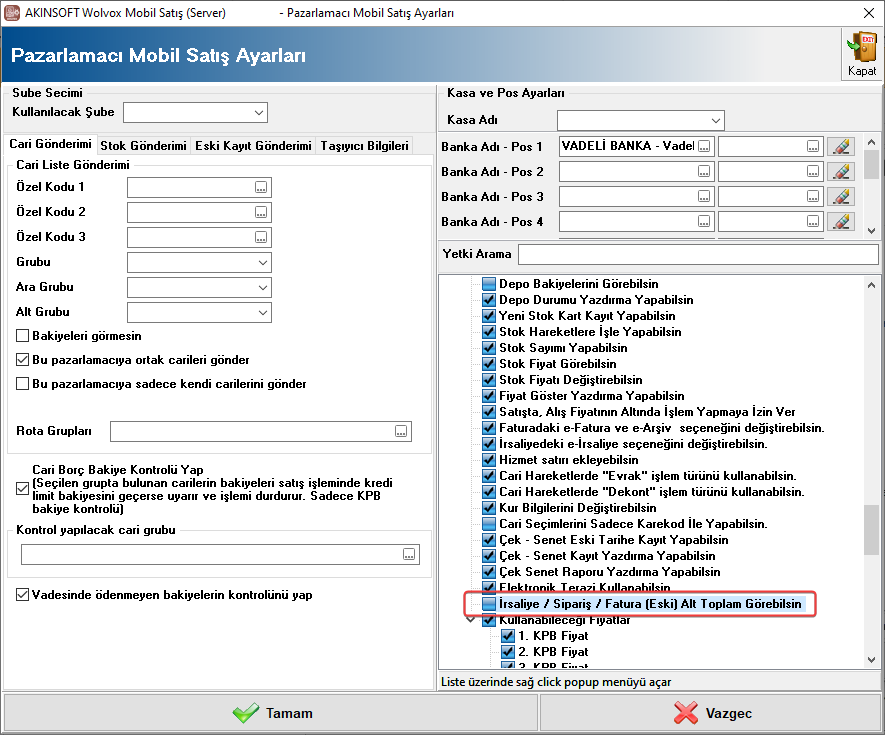This screenshot has width=885, height=735.
Task: Confirm settings with Tamam button
Action: click(271, 712)
